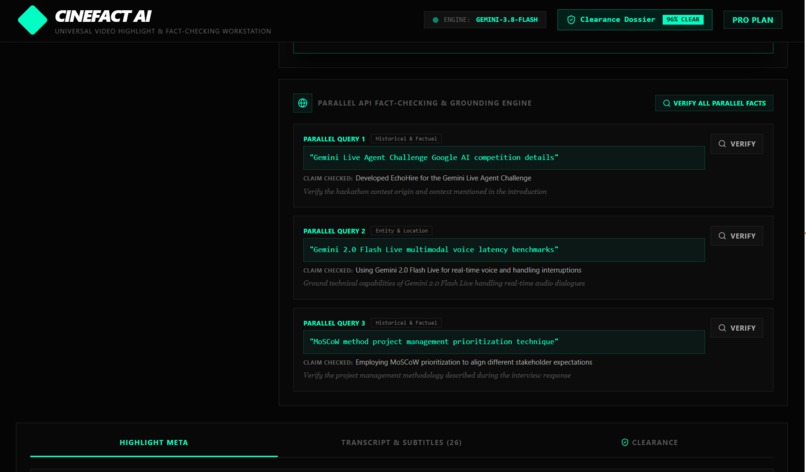Click the CINEFACT AI title text

[x=103, y=16]
